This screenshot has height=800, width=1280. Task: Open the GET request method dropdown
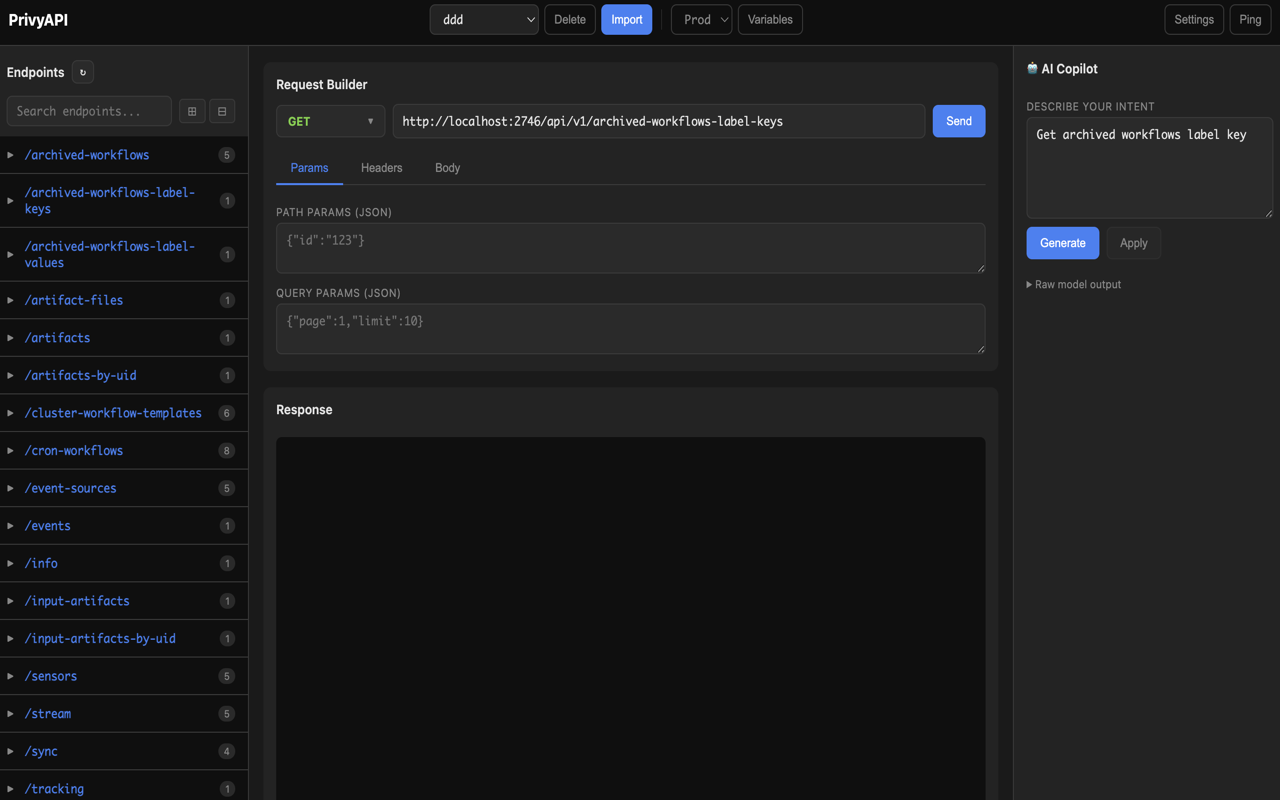tap(330, 120)
